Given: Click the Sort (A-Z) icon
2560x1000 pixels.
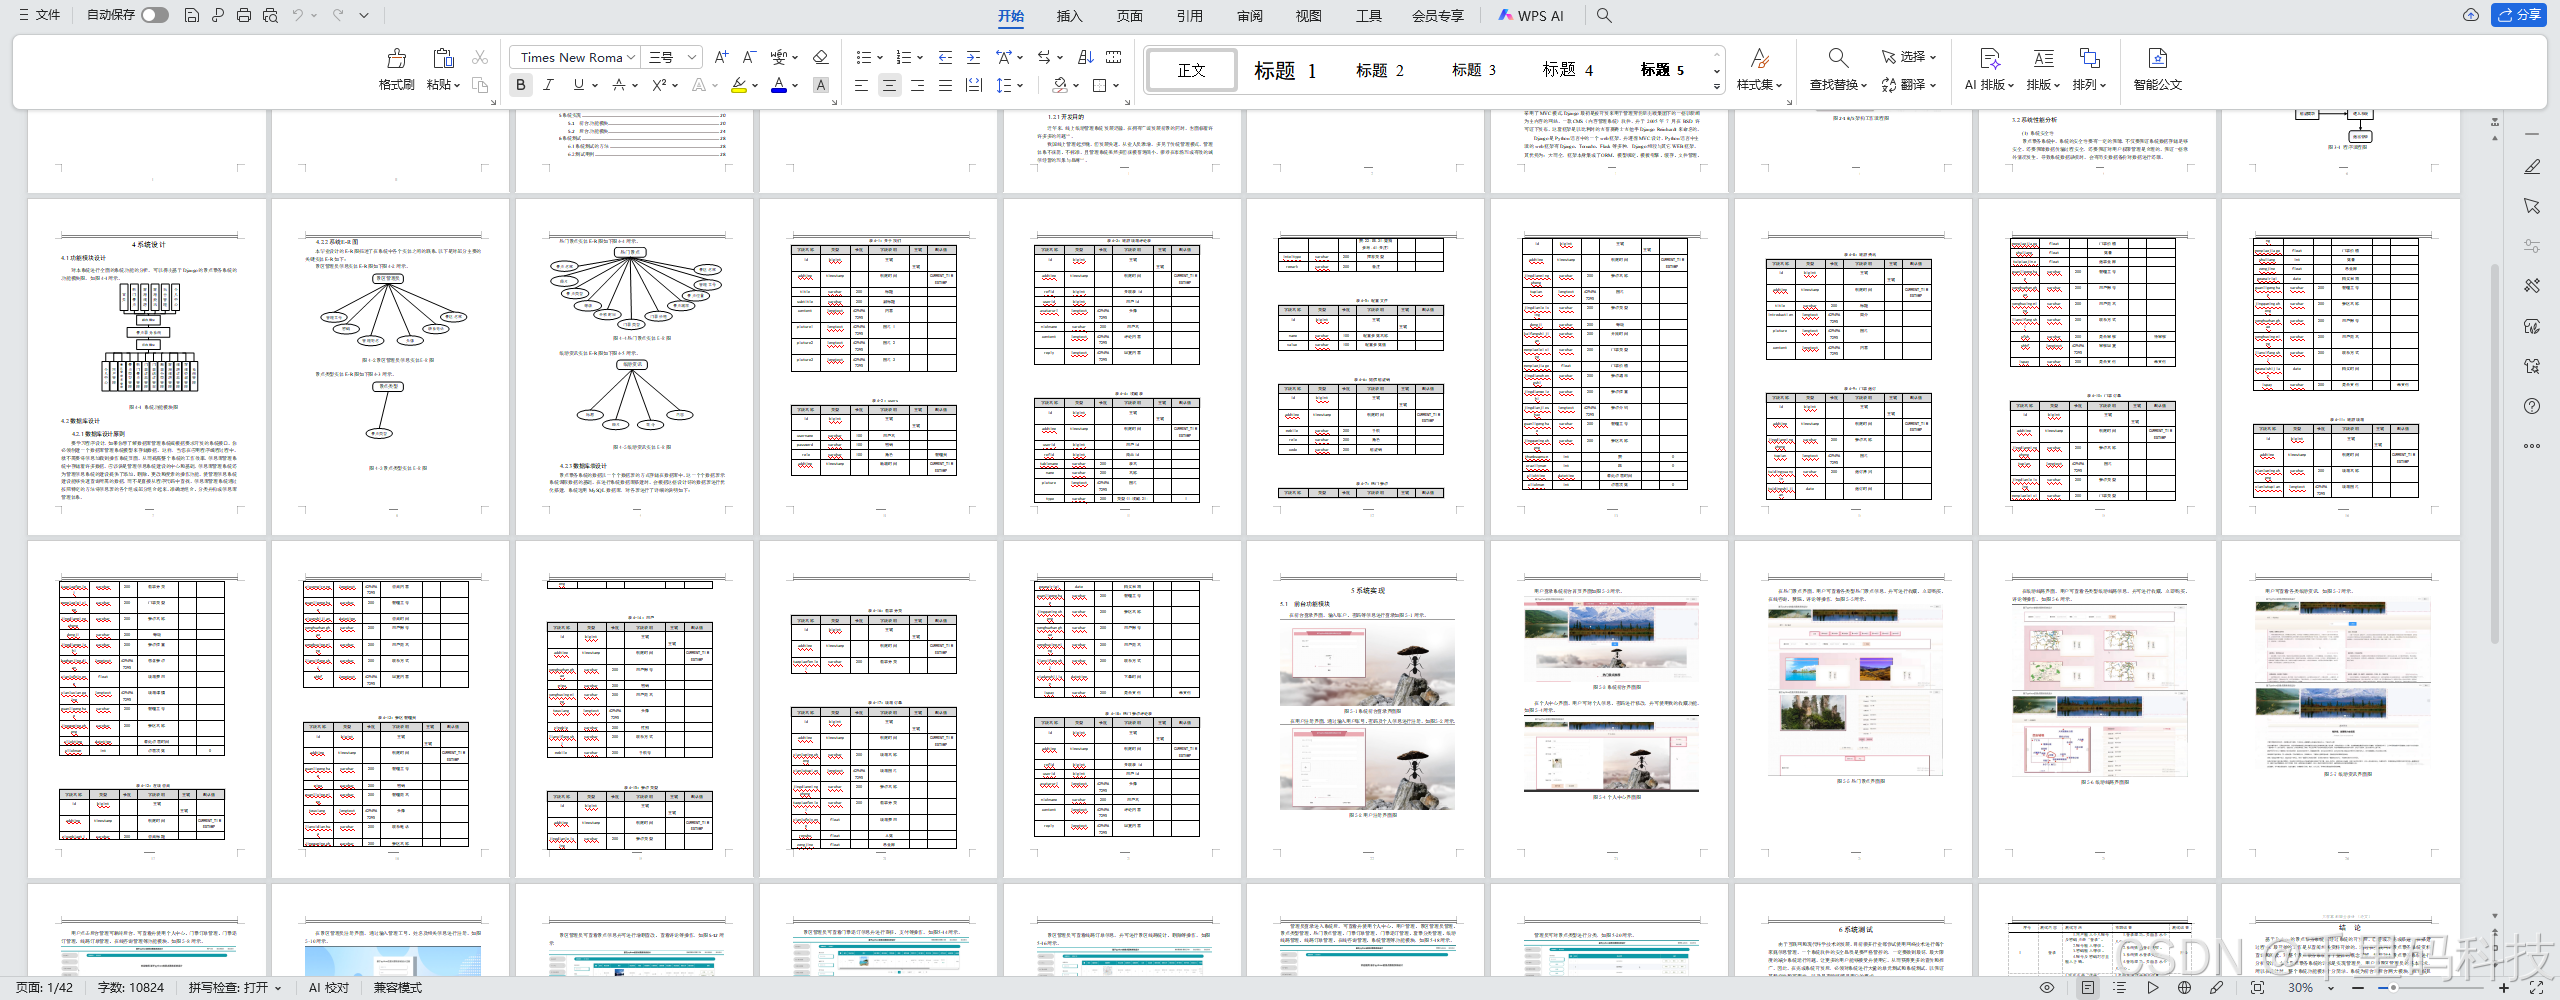Looking at the screenshot, I should (x=1086, y=57).
